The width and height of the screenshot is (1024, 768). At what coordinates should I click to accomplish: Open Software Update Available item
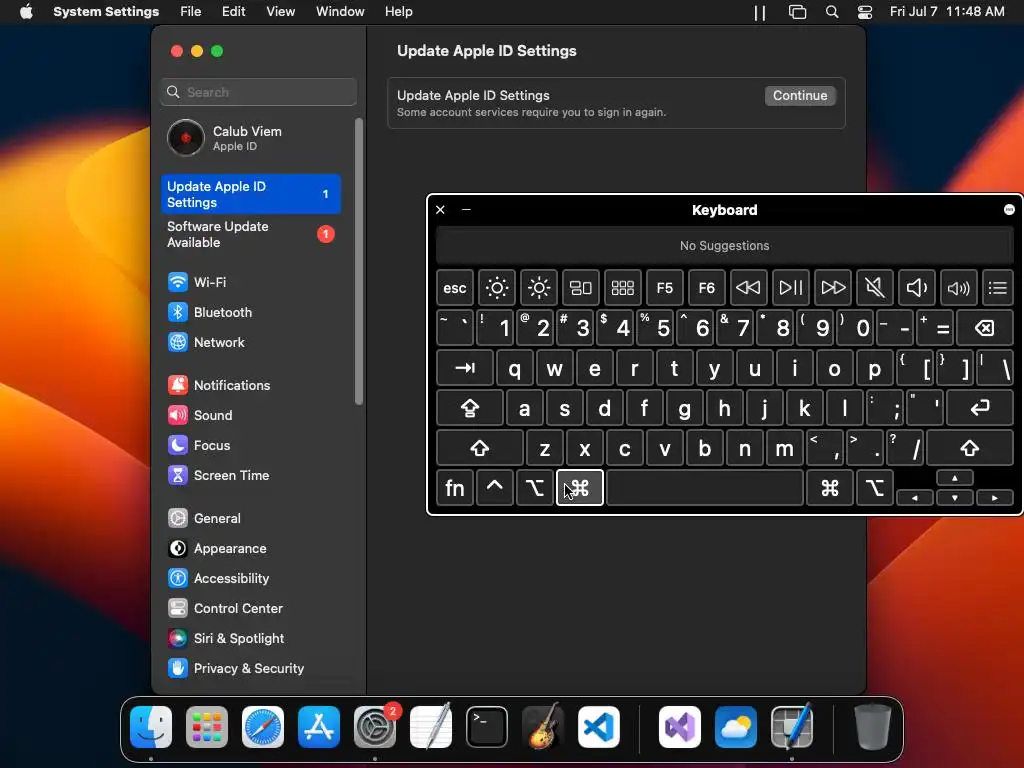click(251, 234)
